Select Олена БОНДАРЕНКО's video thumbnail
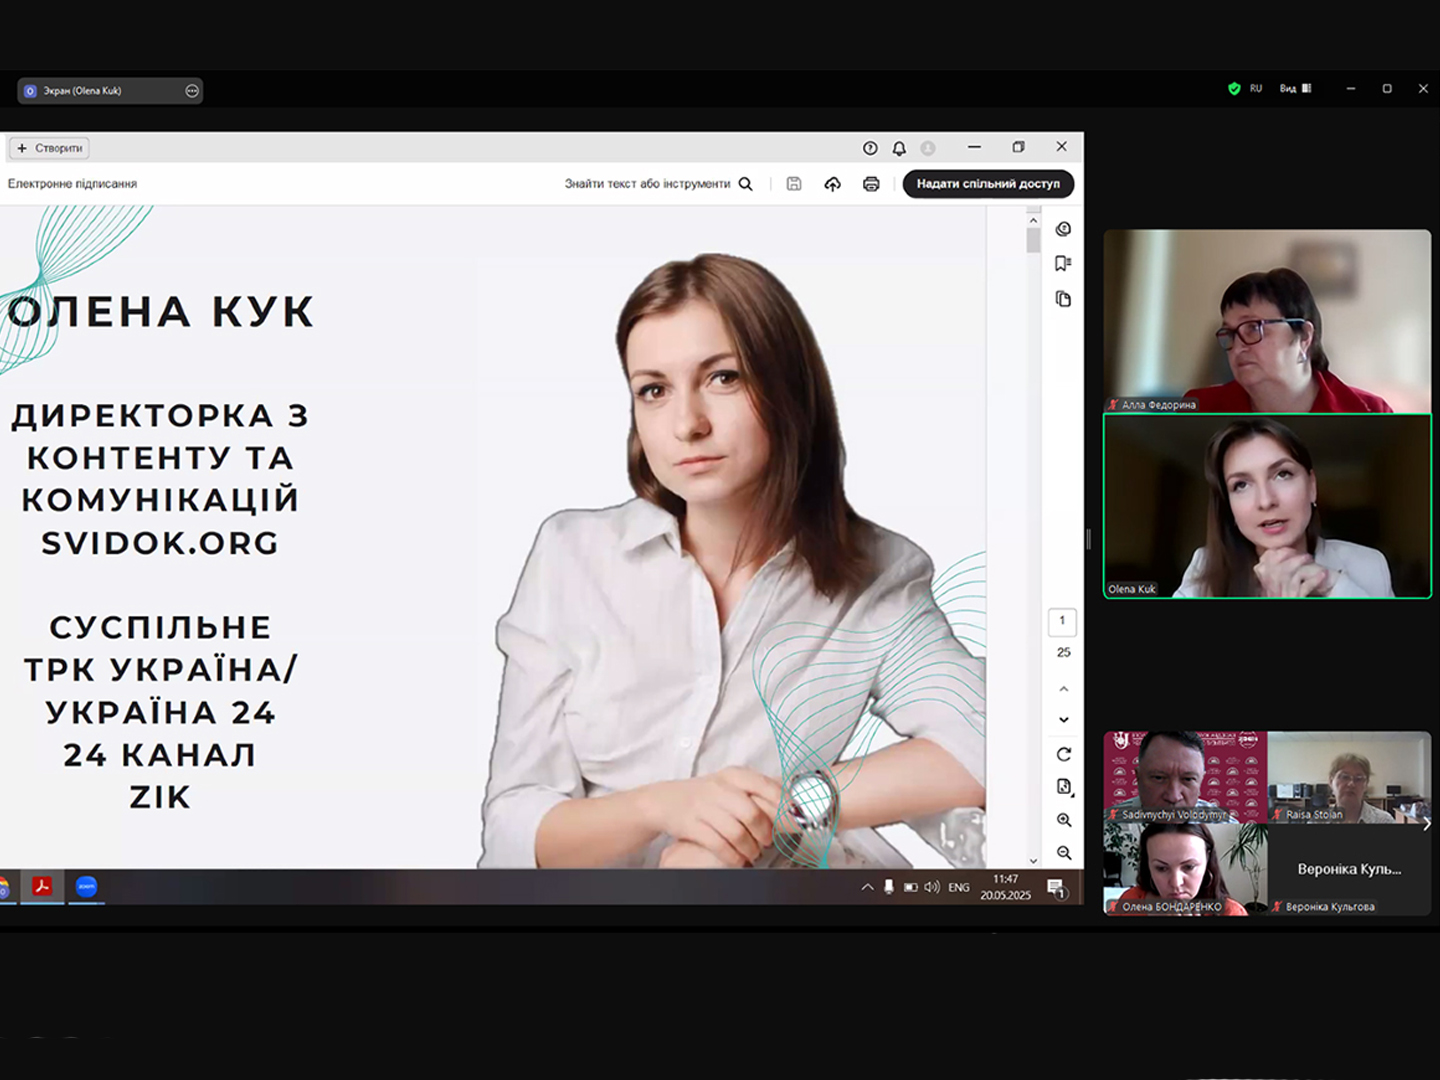Image resolution: width=1440 pixels, height=1080 pixels. [x=1185, y=869]
